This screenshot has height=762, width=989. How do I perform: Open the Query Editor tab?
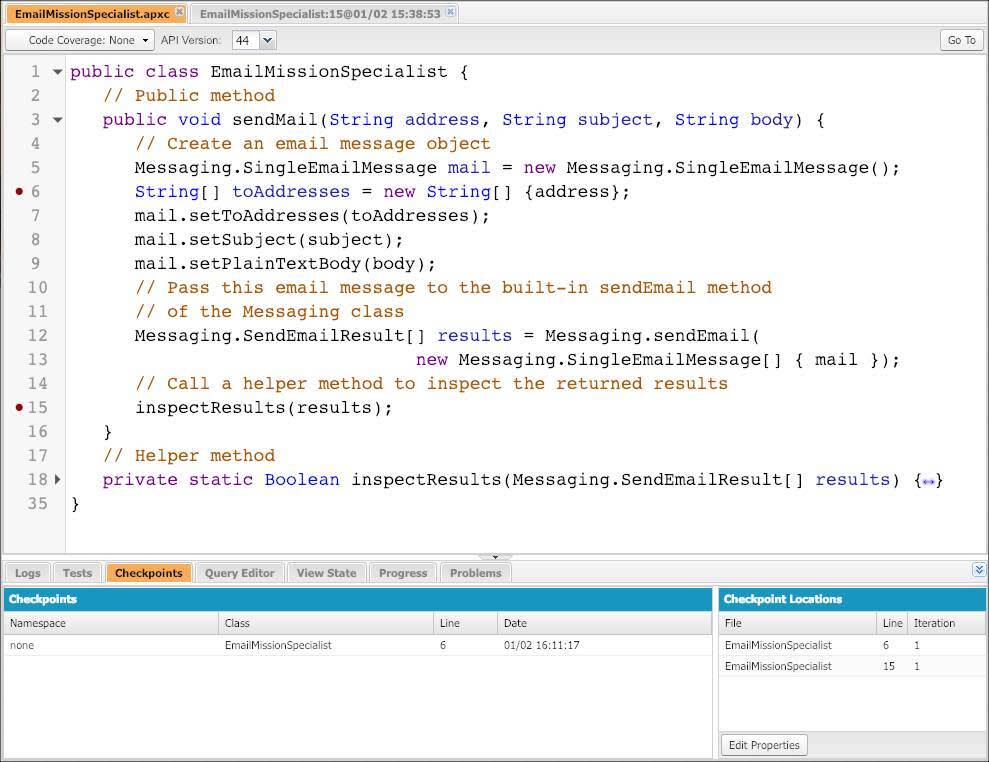[240, 573]
